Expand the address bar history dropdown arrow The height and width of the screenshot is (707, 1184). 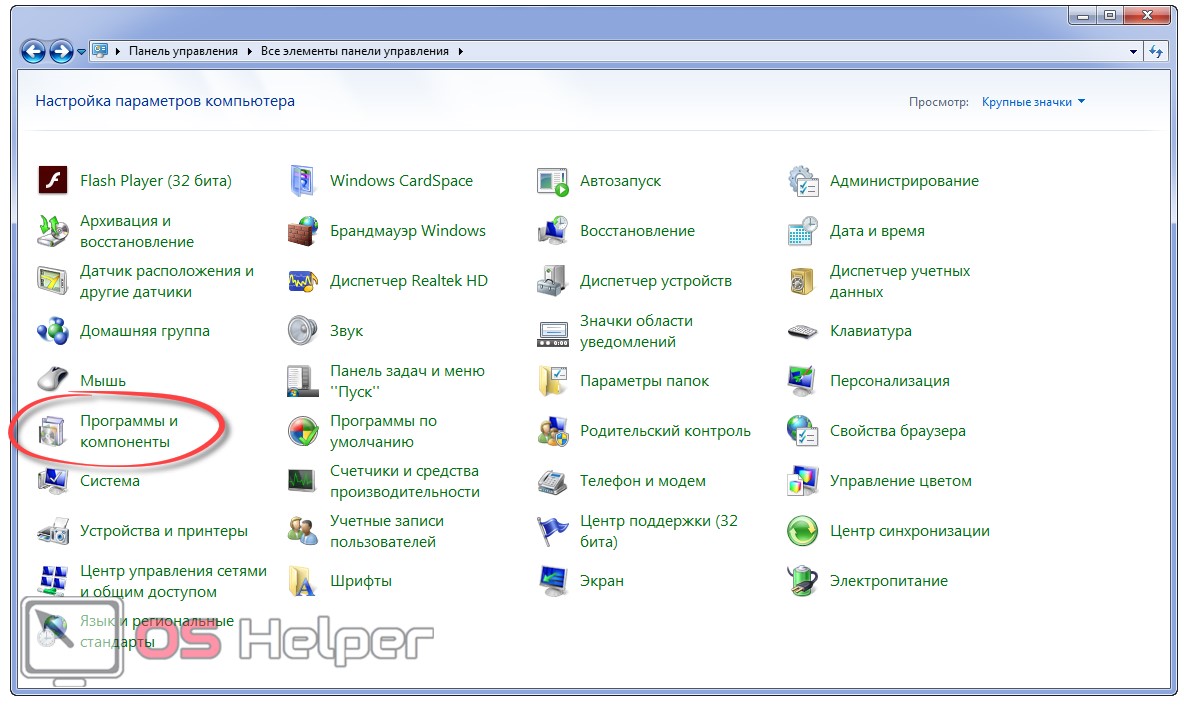click(1133, 51)
